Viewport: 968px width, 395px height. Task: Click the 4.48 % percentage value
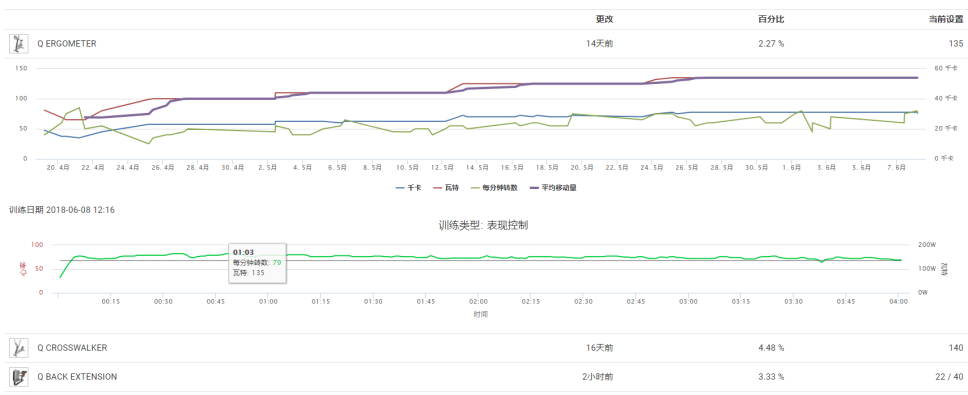coord(772,348)
